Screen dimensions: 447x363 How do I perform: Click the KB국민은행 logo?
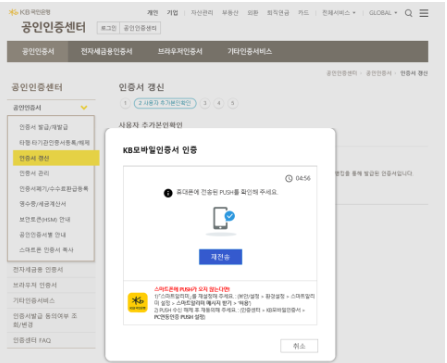coord(29,12)
